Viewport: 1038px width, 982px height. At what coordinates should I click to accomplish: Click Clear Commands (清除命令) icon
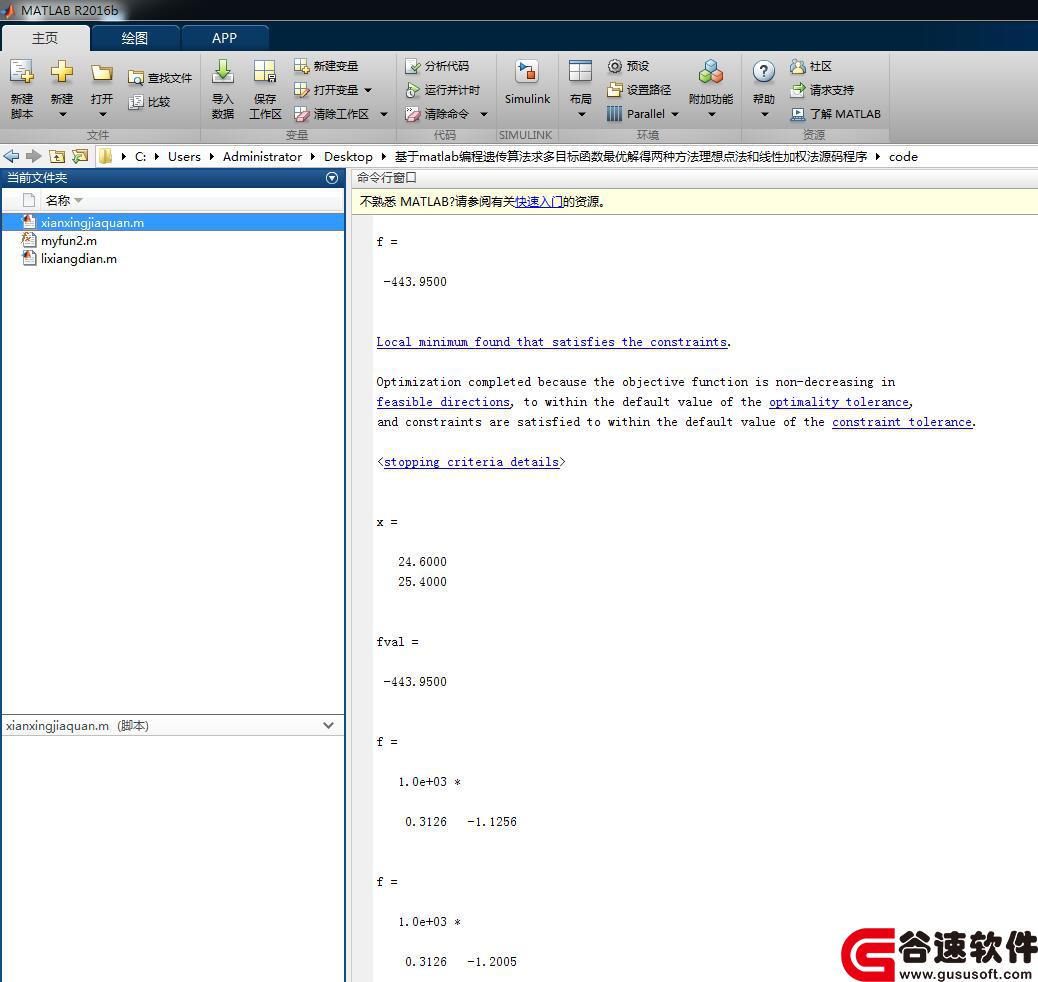(x=412, y=114)
